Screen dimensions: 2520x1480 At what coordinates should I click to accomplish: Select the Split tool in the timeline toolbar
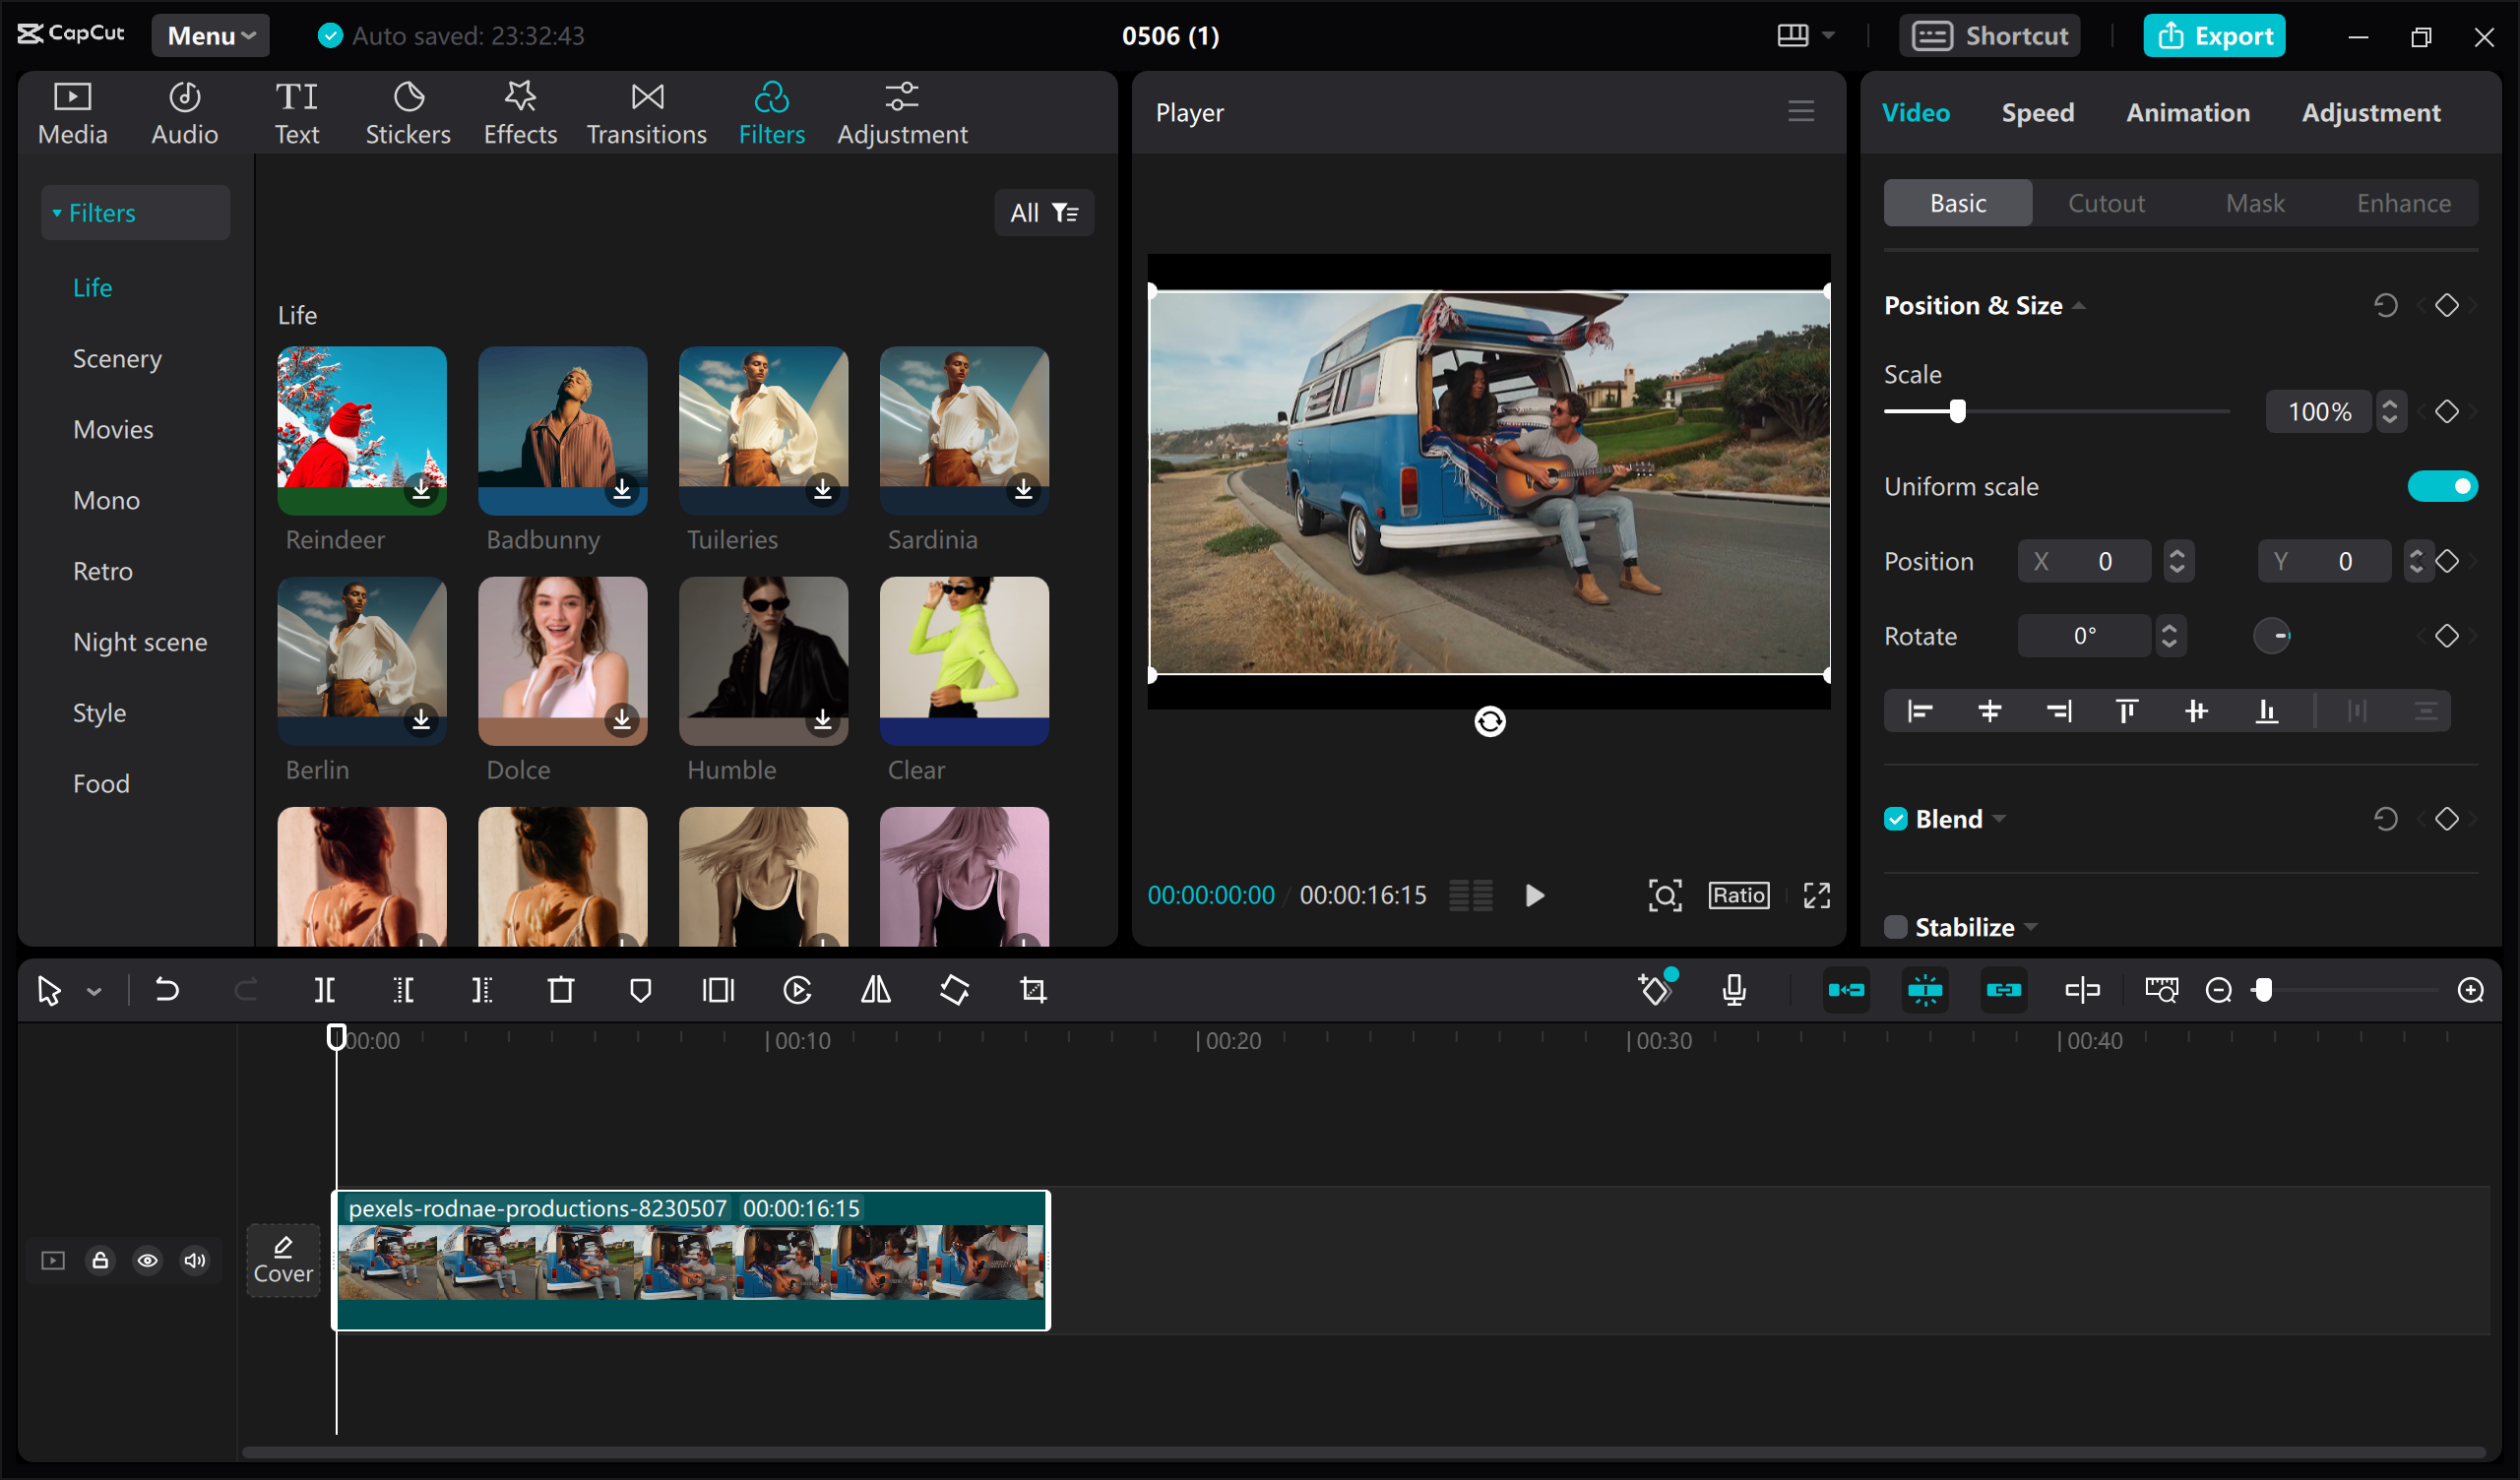tap(323, 990)
